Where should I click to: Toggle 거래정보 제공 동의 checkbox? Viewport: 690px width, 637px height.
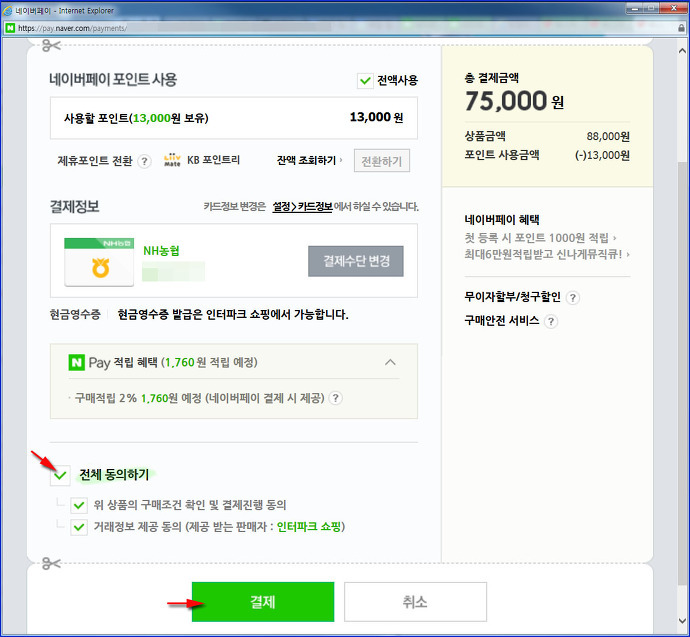pos(79,527)
